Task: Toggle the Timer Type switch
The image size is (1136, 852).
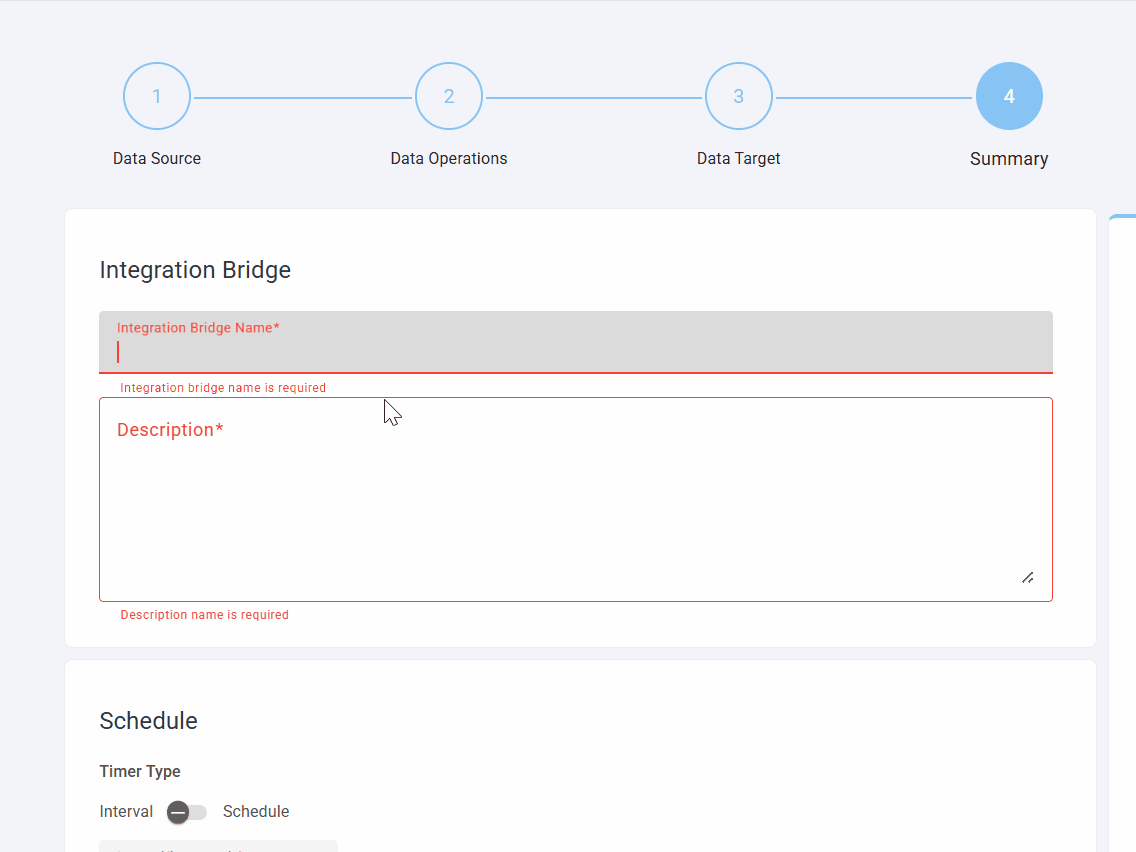Action: 186,812
